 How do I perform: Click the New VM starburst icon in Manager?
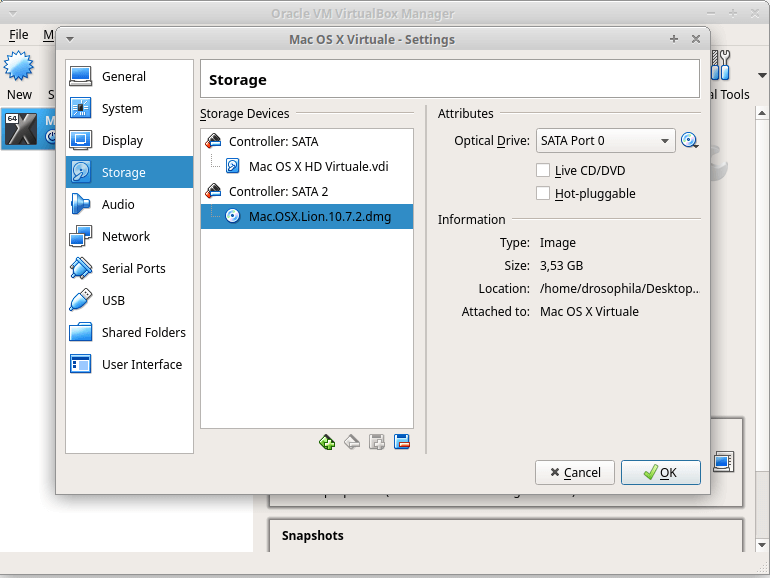19,66
